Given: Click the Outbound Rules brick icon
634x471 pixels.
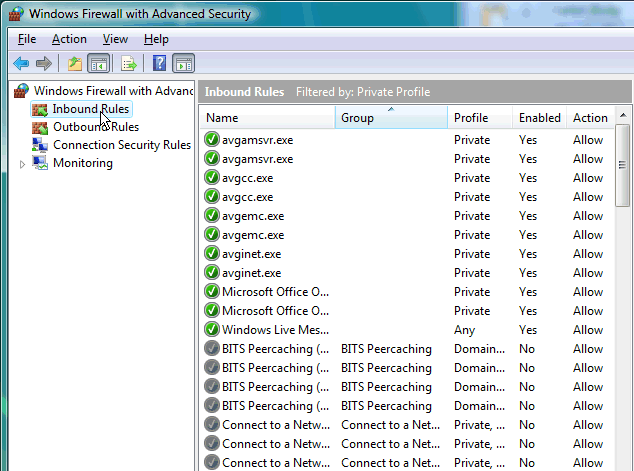Looking at the screenshot, I should (x=40, y=127).
